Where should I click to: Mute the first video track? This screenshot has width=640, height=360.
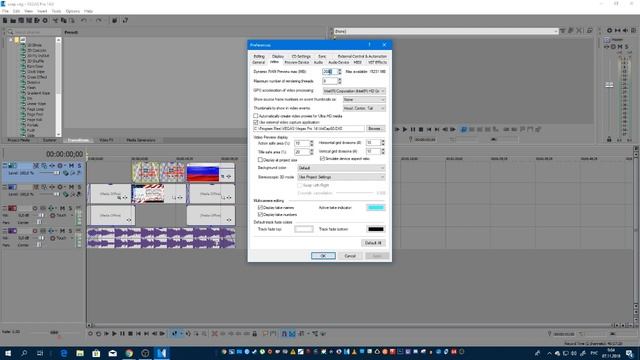point(71,166)
